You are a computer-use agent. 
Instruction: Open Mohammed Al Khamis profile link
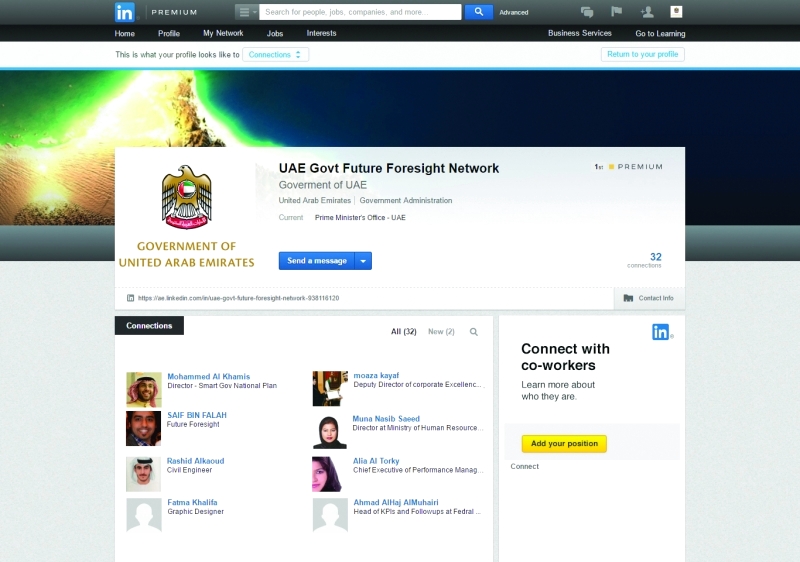209,376
